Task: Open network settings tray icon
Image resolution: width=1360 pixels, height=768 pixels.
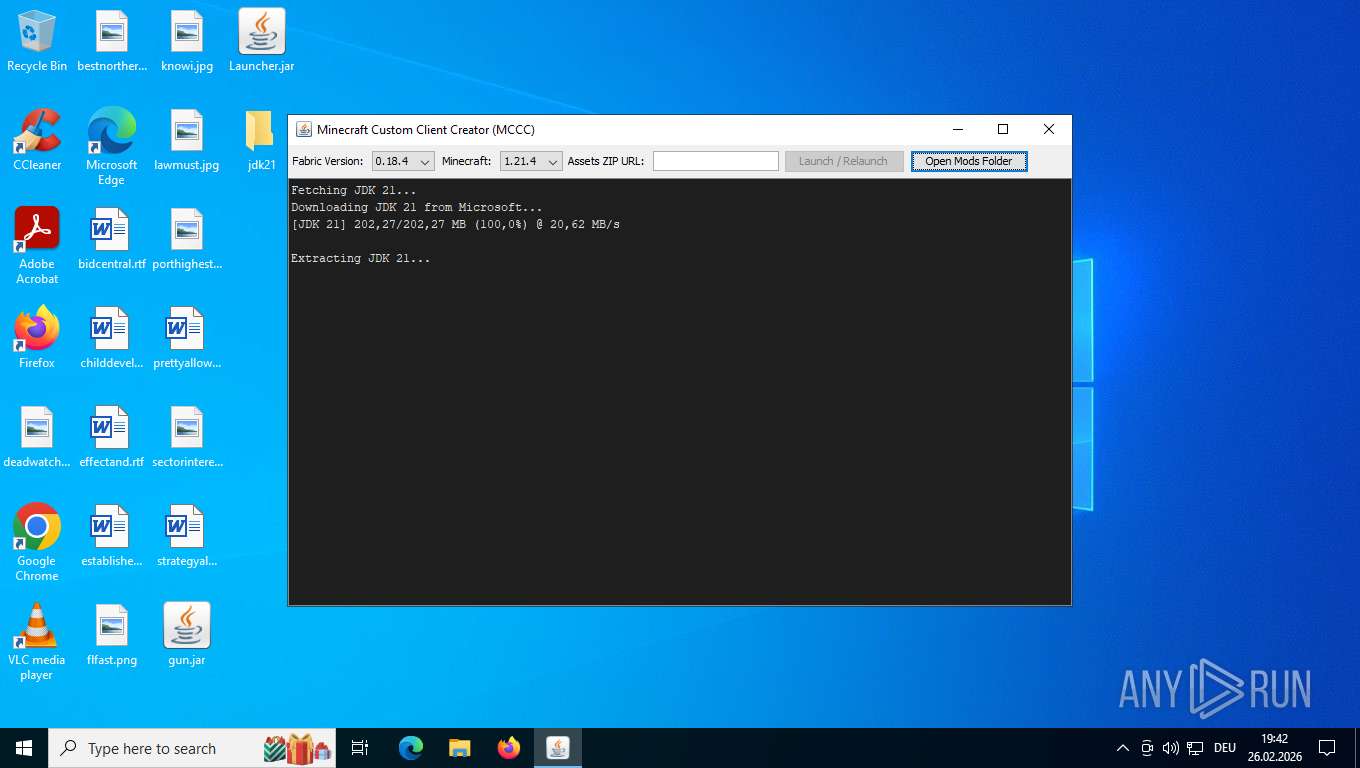Action: pos(1195,748)
